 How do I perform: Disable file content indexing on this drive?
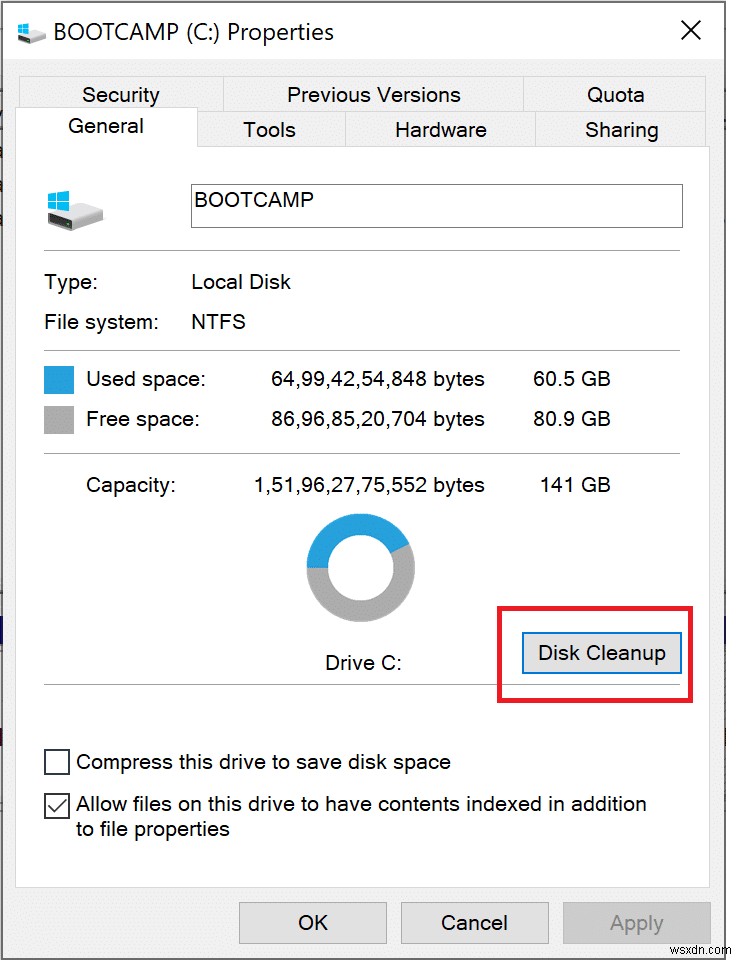[x=57, y=806]
